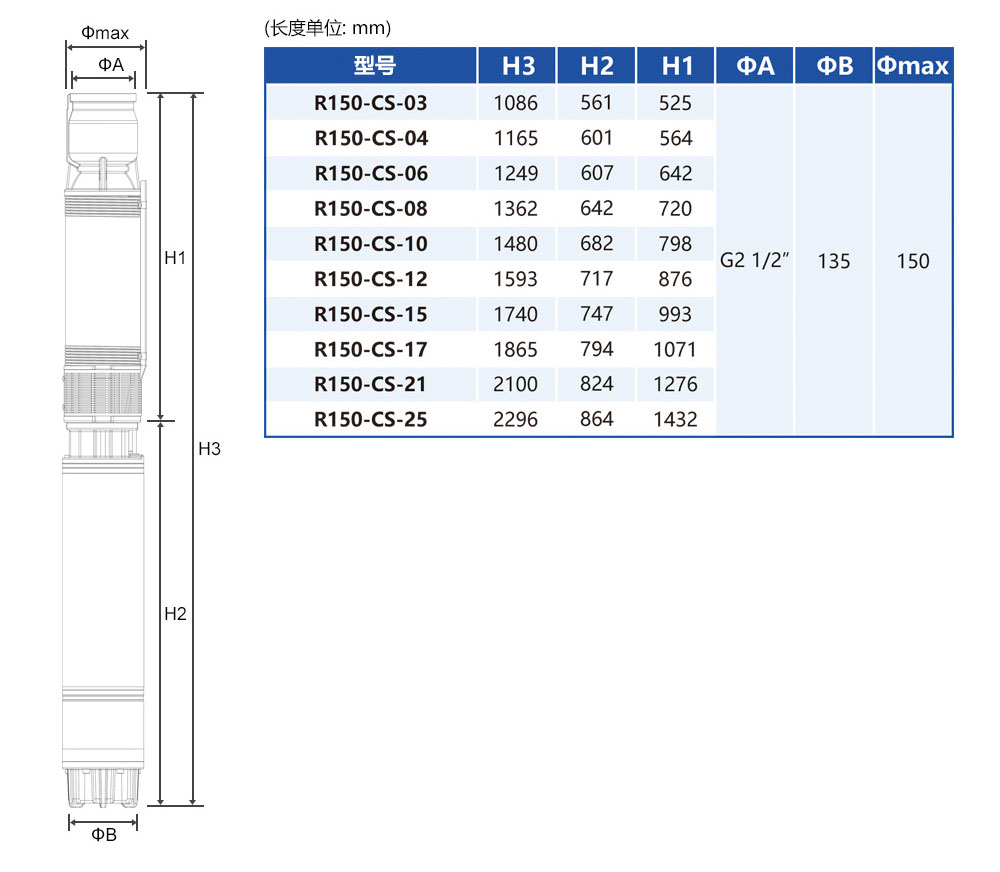Click the G2 1/2″ value cell

click(x=755, y=262)
